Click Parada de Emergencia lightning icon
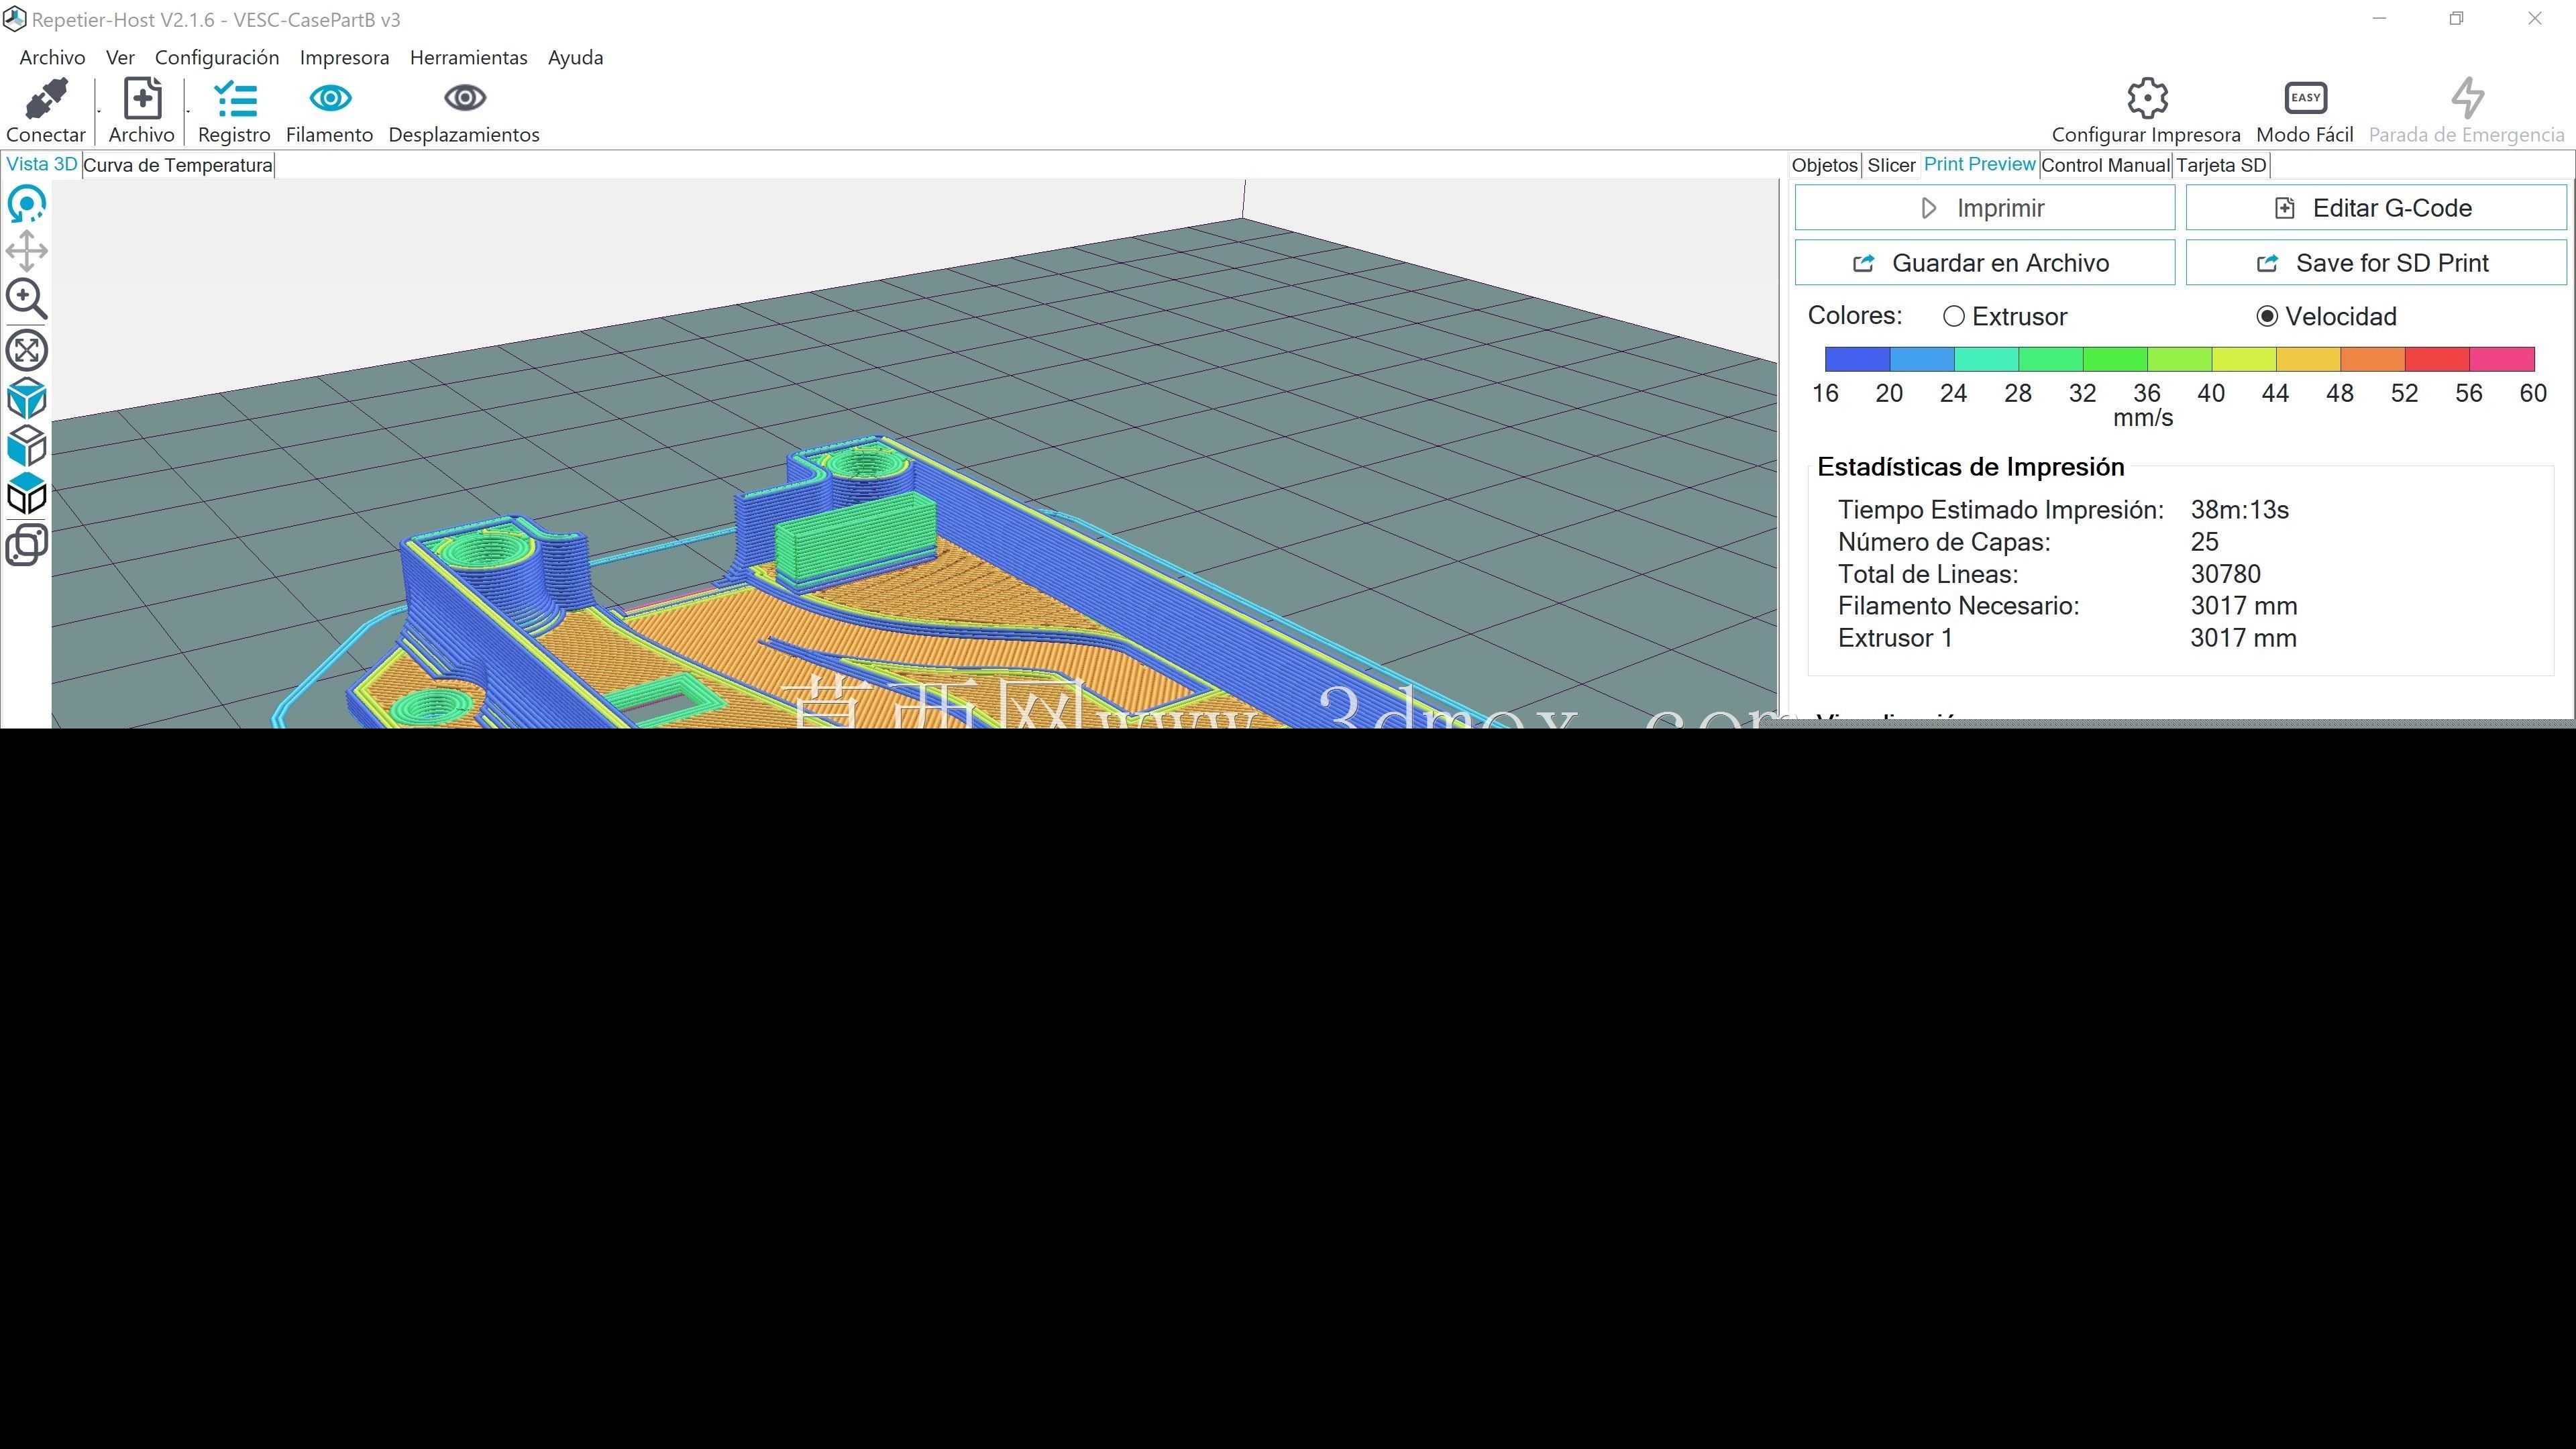This screenshot has height=1449, width=2576. (2467, 98)
